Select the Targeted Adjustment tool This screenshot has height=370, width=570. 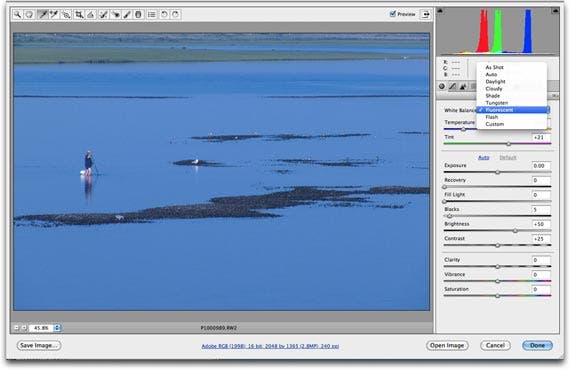[x=66, y=15]
